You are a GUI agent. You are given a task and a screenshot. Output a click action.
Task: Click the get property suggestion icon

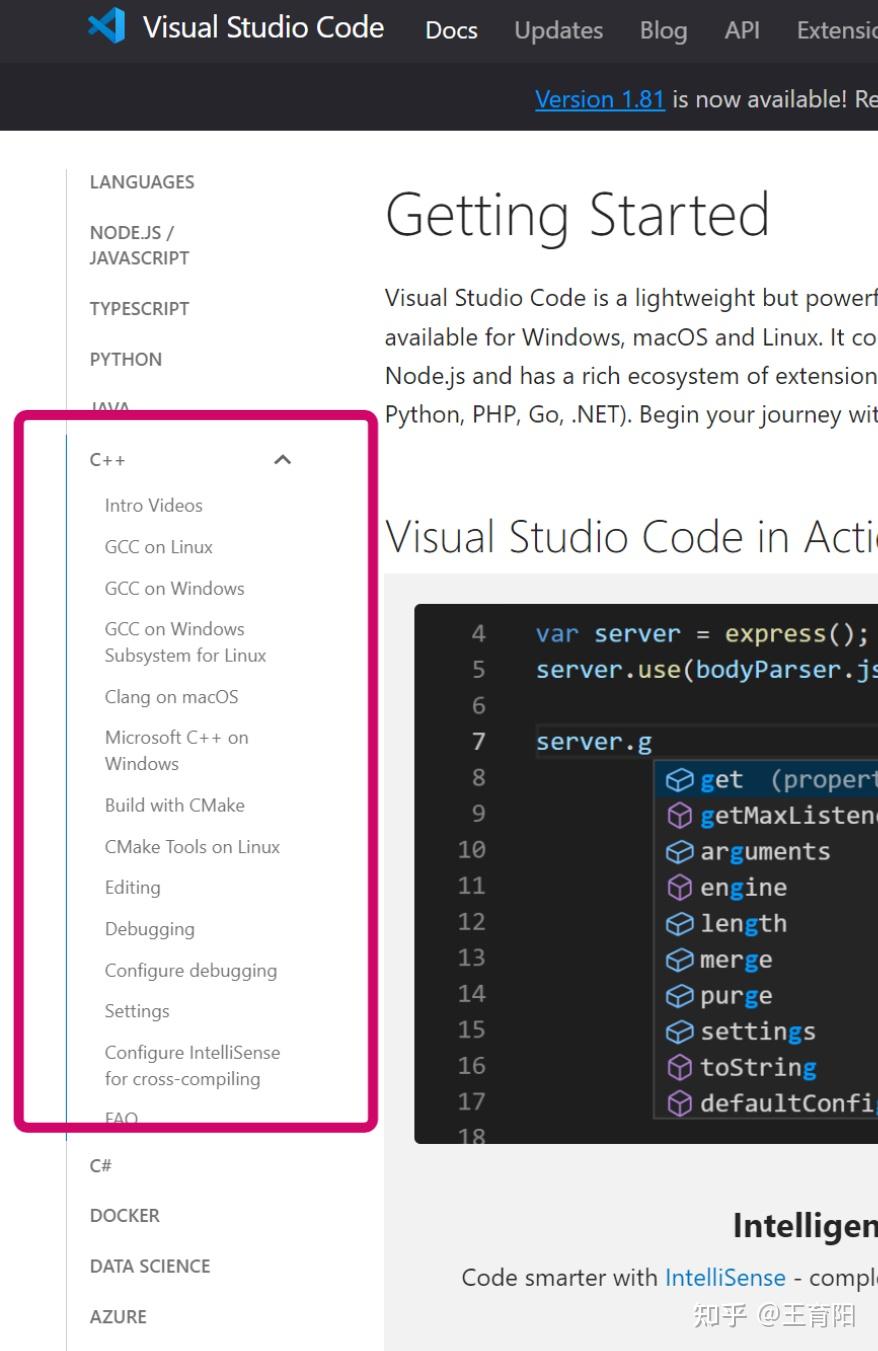pyautogui.click(x=680, y=780)
